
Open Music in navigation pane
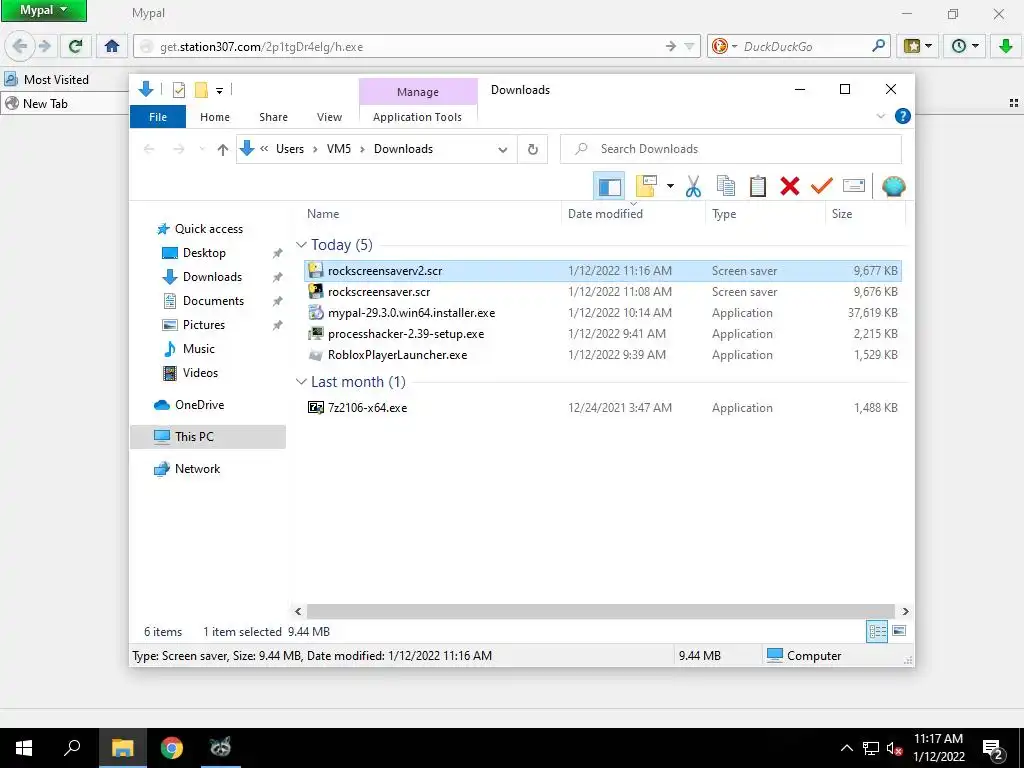click(x=198, y=349)
